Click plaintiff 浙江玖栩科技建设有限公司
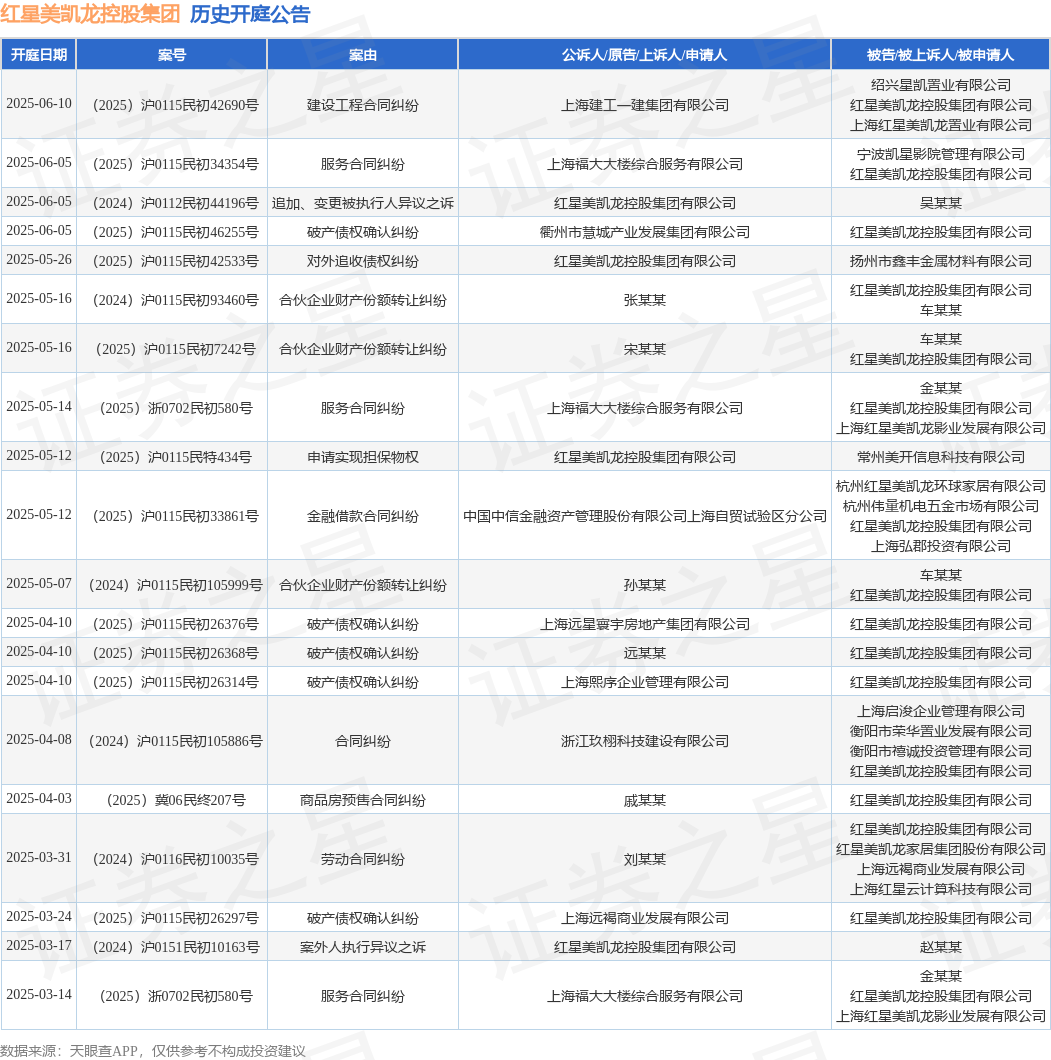This screenshot has width=1051, height=1060. (x=644, y=741)
